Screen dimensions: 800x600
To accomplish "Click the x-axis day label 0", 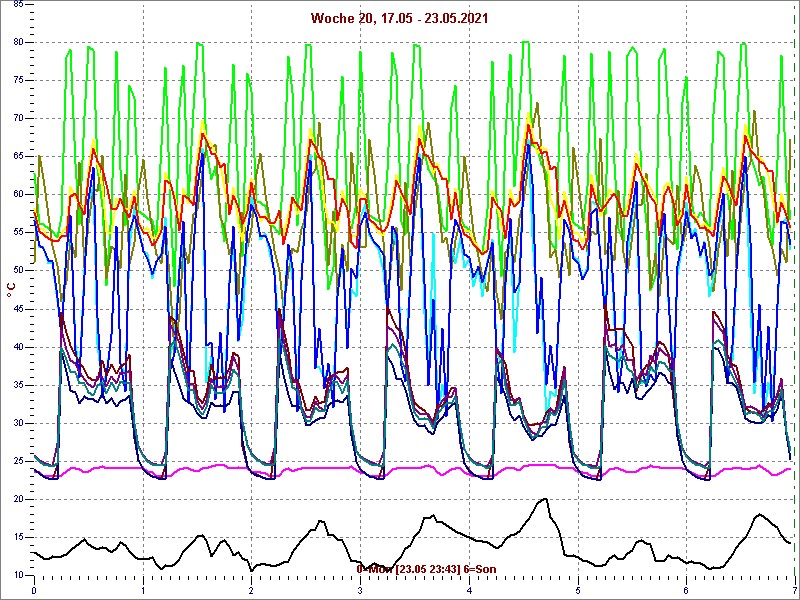I will tap(34, 592).
